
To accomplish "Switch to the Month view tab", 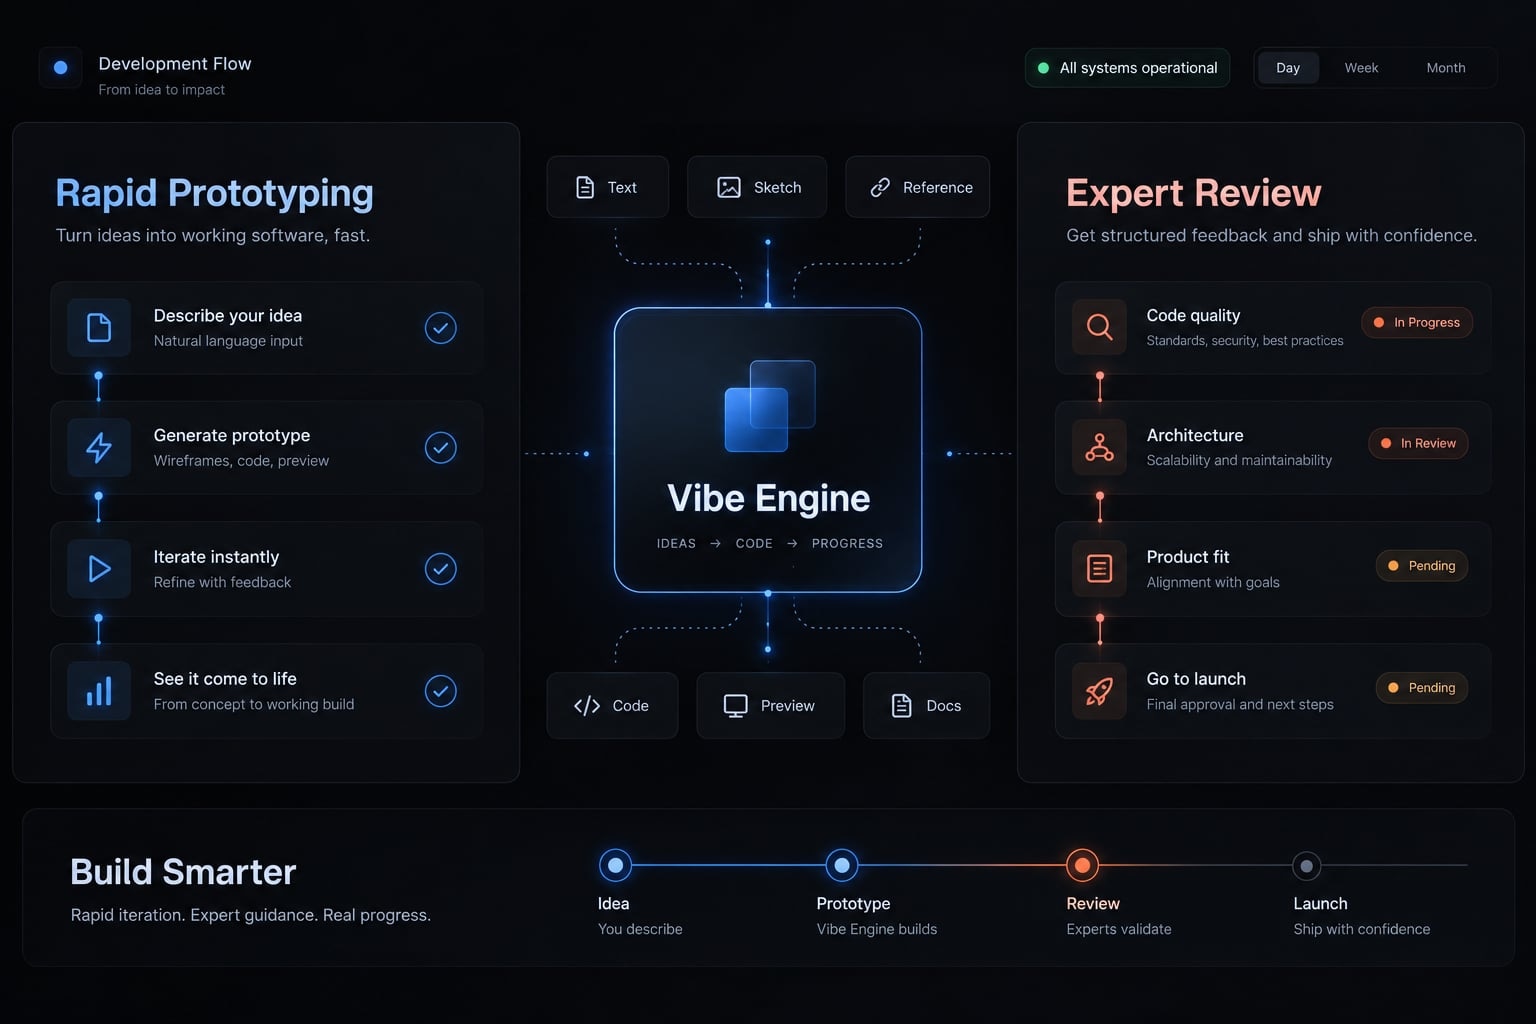I will point(1446,68).
